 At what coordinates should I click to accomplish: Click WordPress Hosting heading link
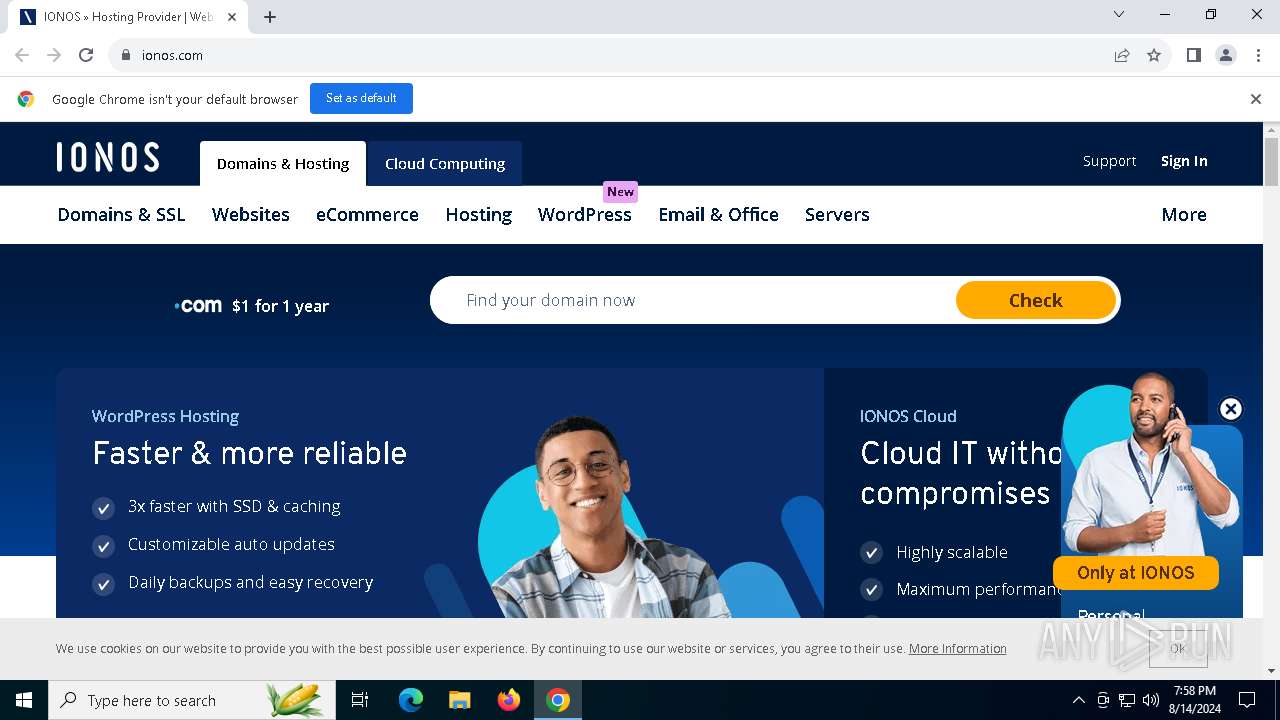tap(165, 416)
